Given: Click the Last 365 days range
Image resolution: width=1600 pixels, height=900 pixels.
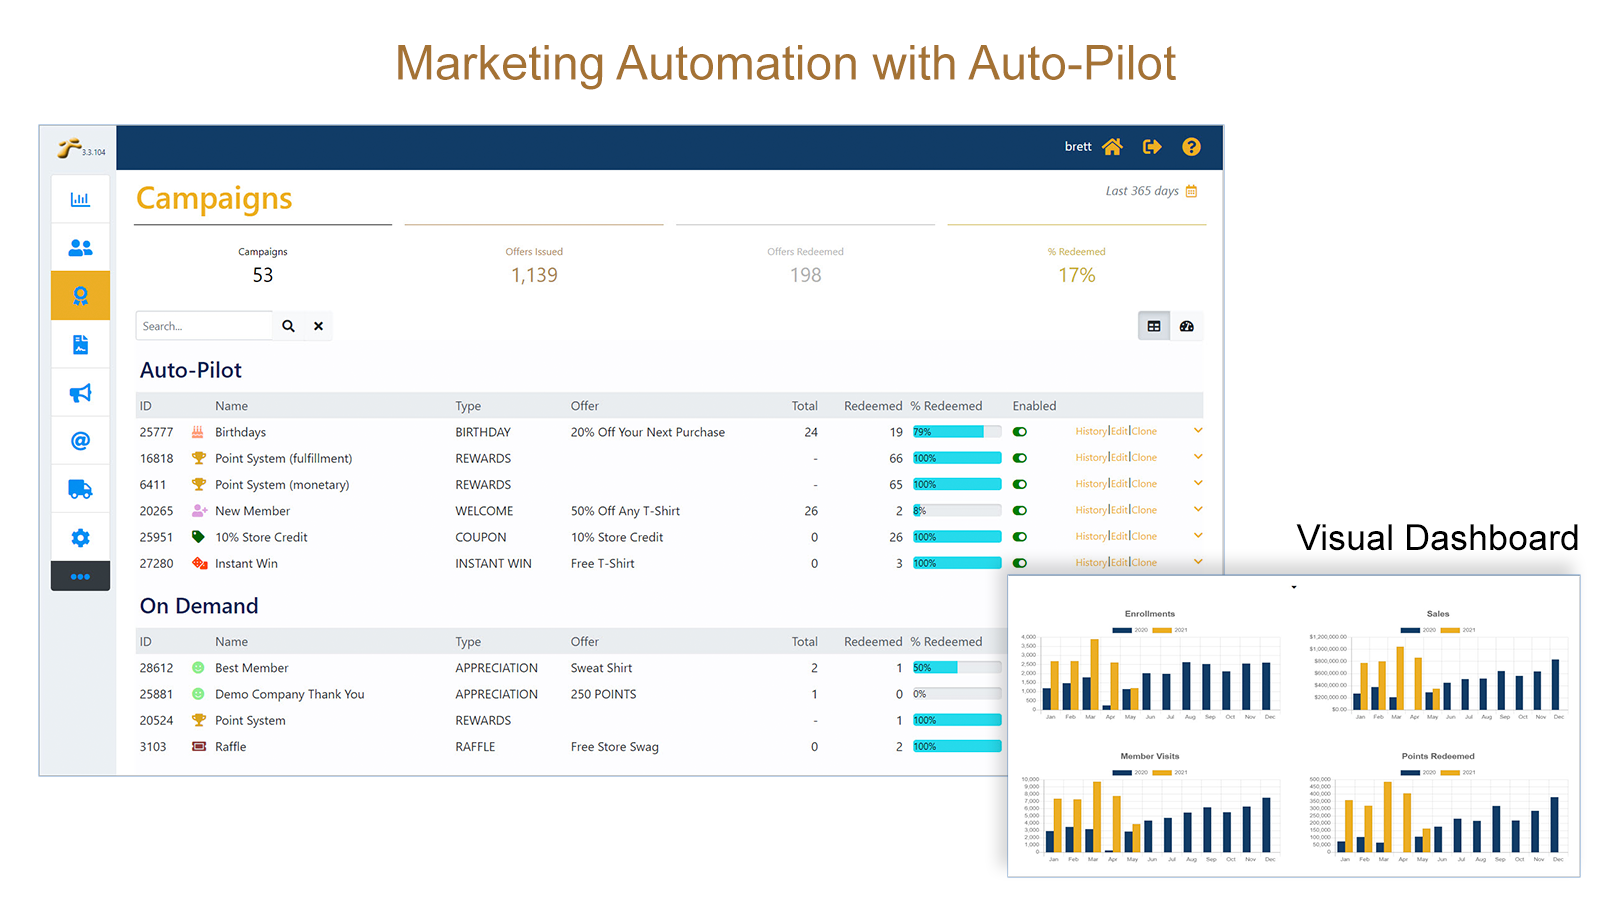Looking at the screenshot, I should (1142, 191).
